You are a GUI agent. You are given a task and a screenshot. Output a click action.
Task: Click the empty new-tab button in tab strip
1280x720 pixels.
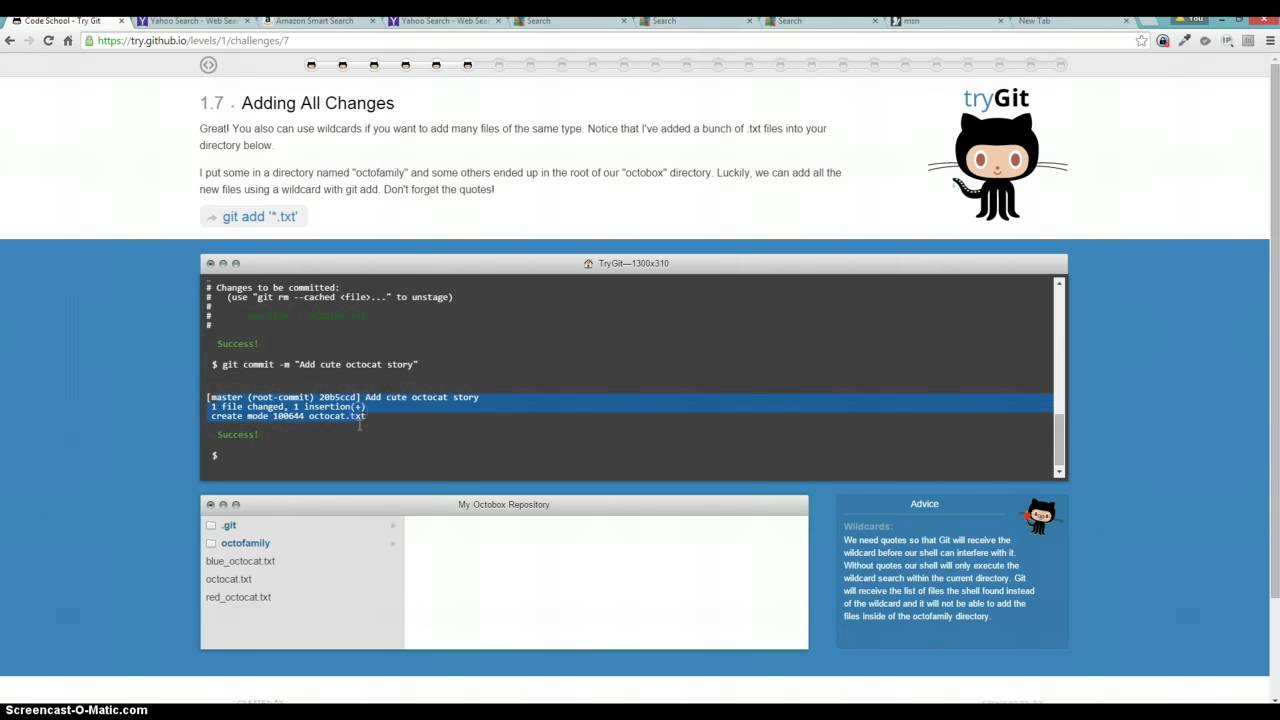coord(1149,20)
